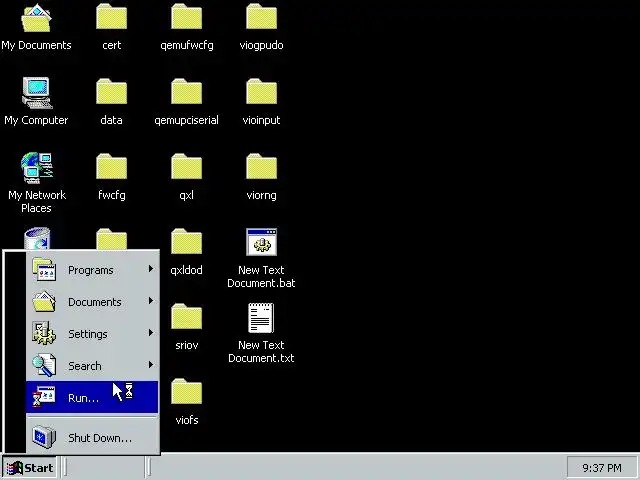Expand the Search submenu arrow

click(151, 364)
